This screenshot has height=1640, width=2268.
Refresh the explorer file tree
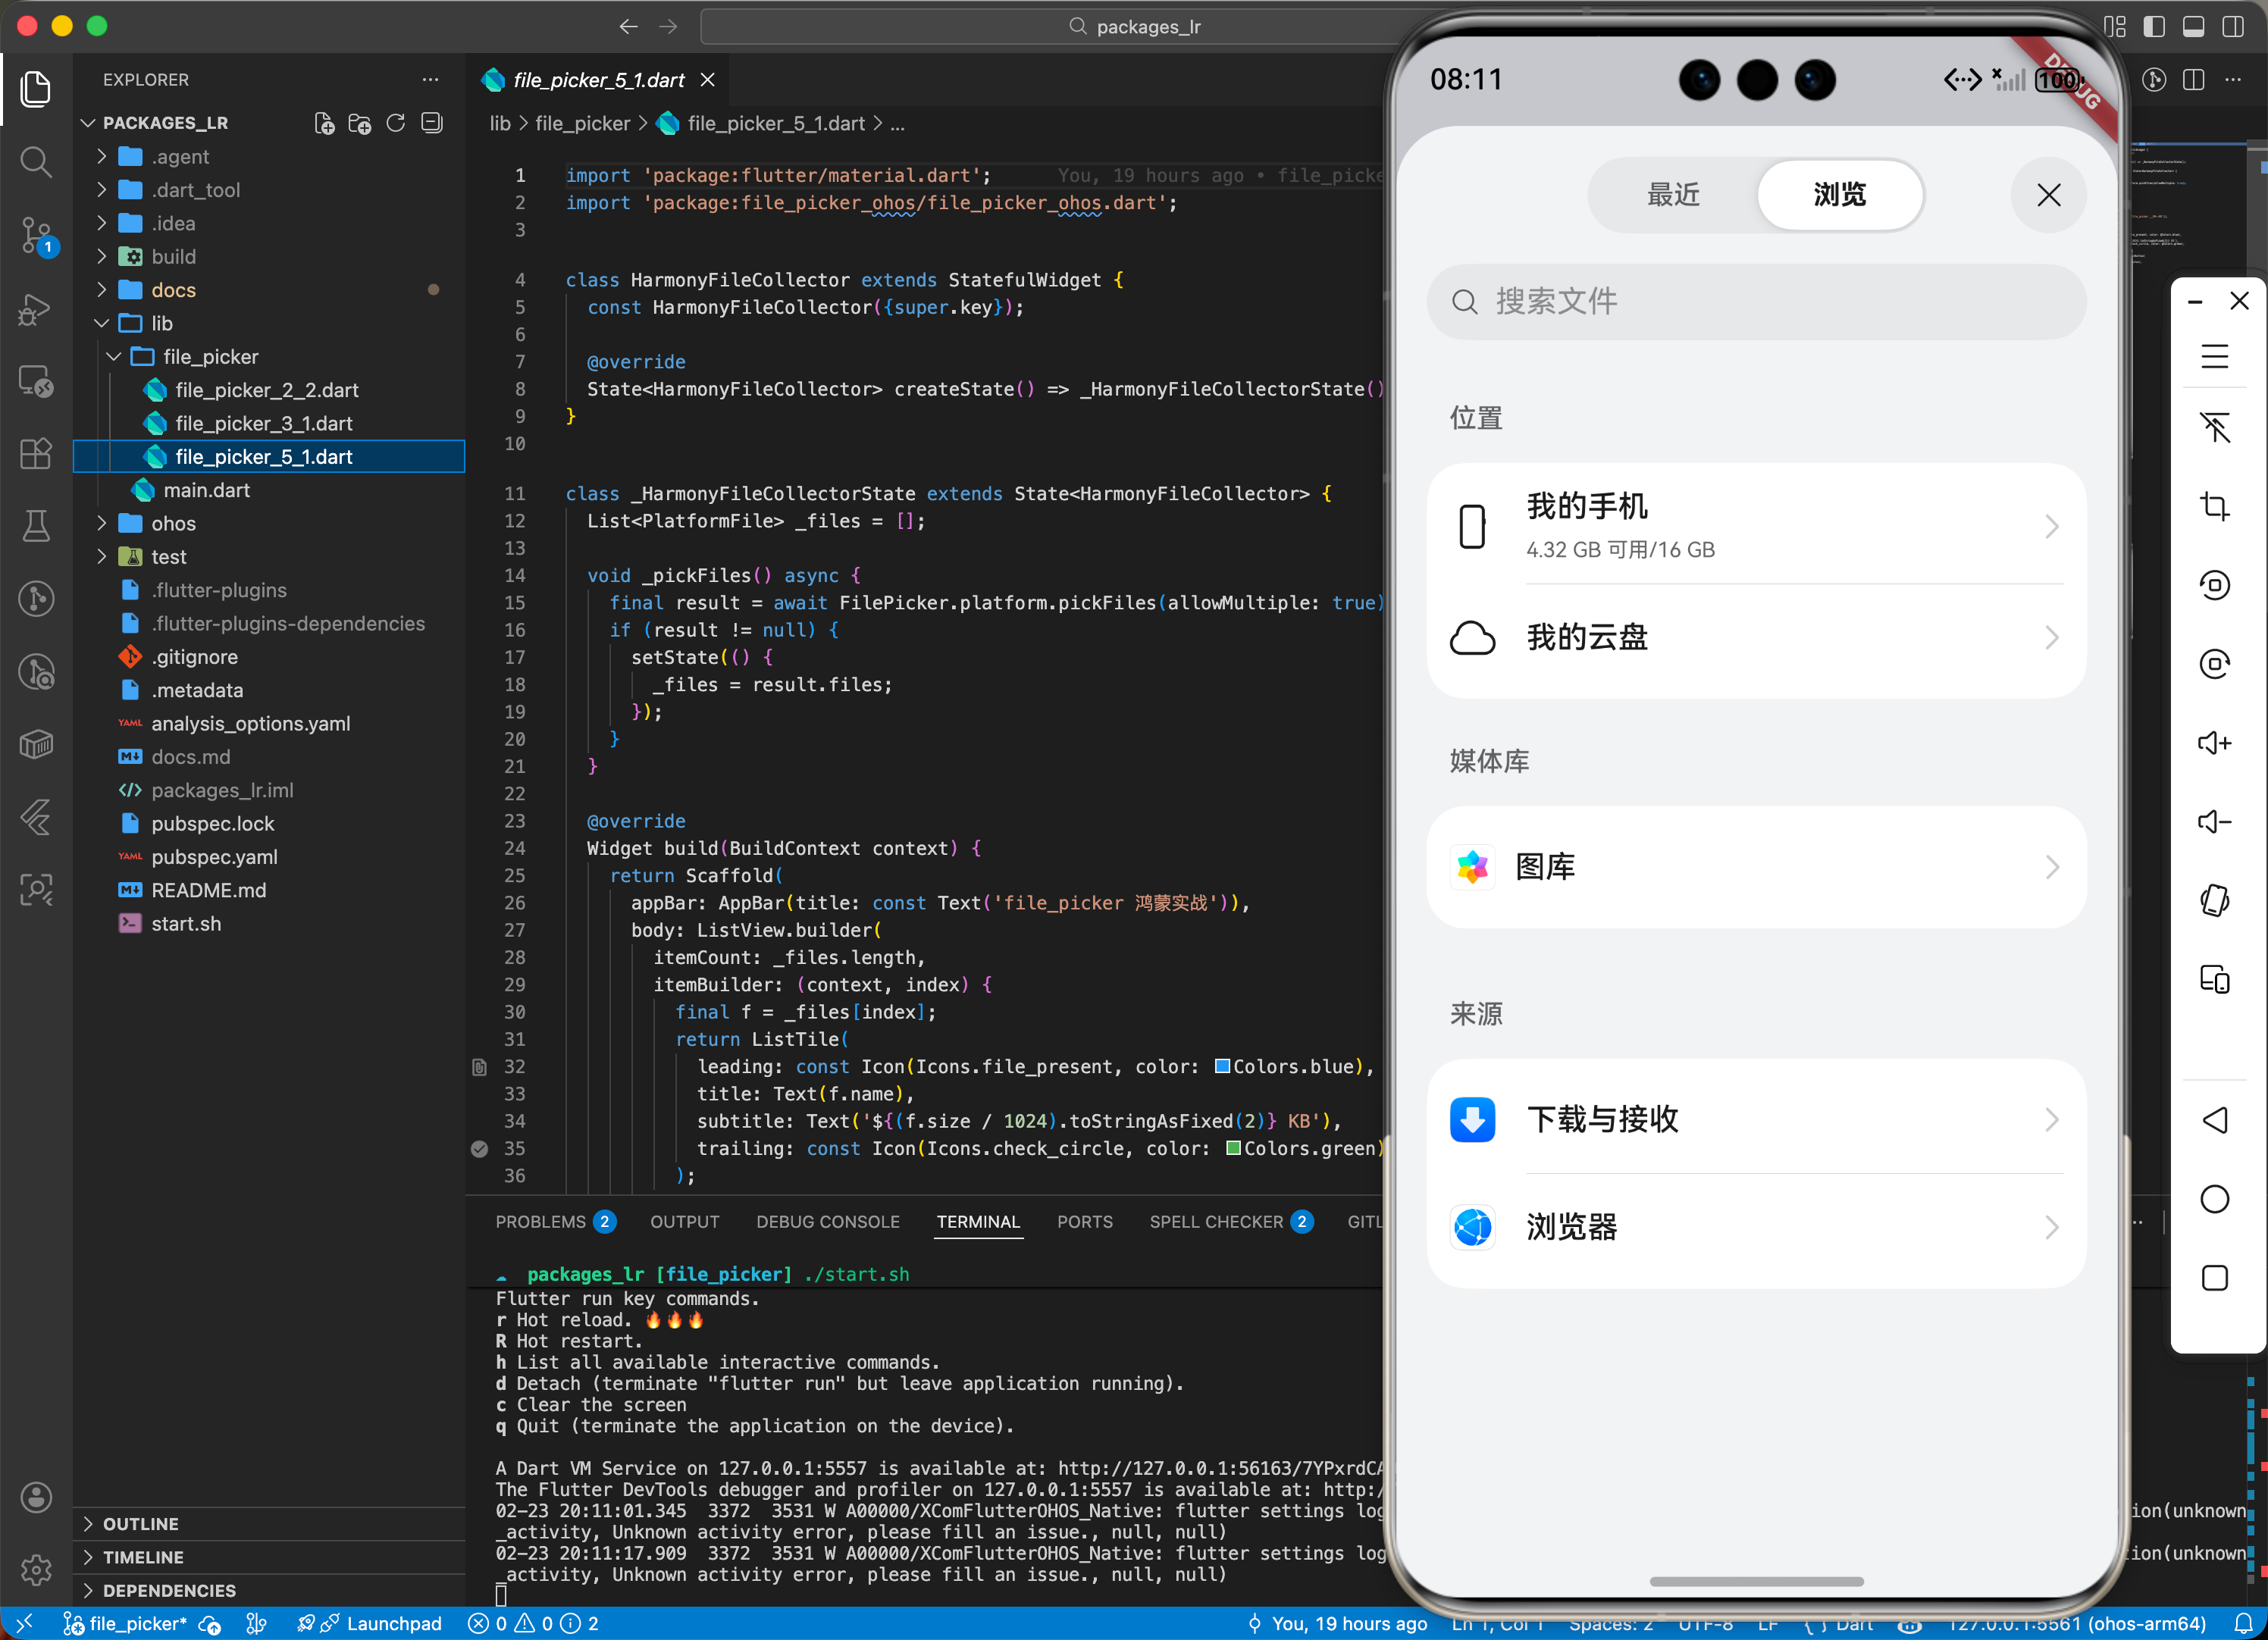396,123
